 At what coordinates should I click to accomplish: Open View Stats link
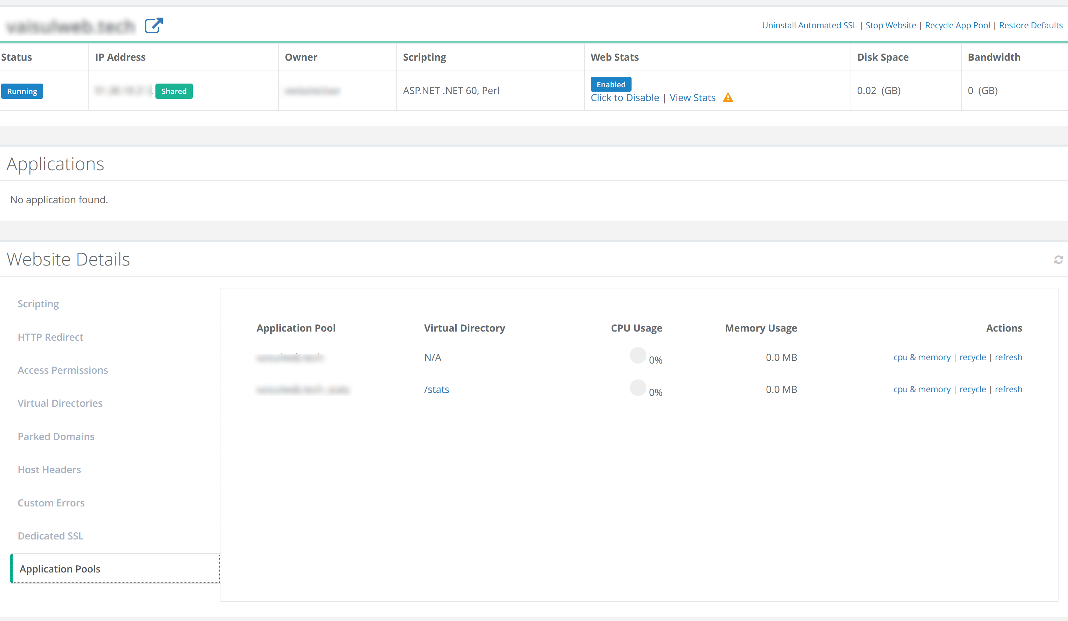click(x=692, y=98)
